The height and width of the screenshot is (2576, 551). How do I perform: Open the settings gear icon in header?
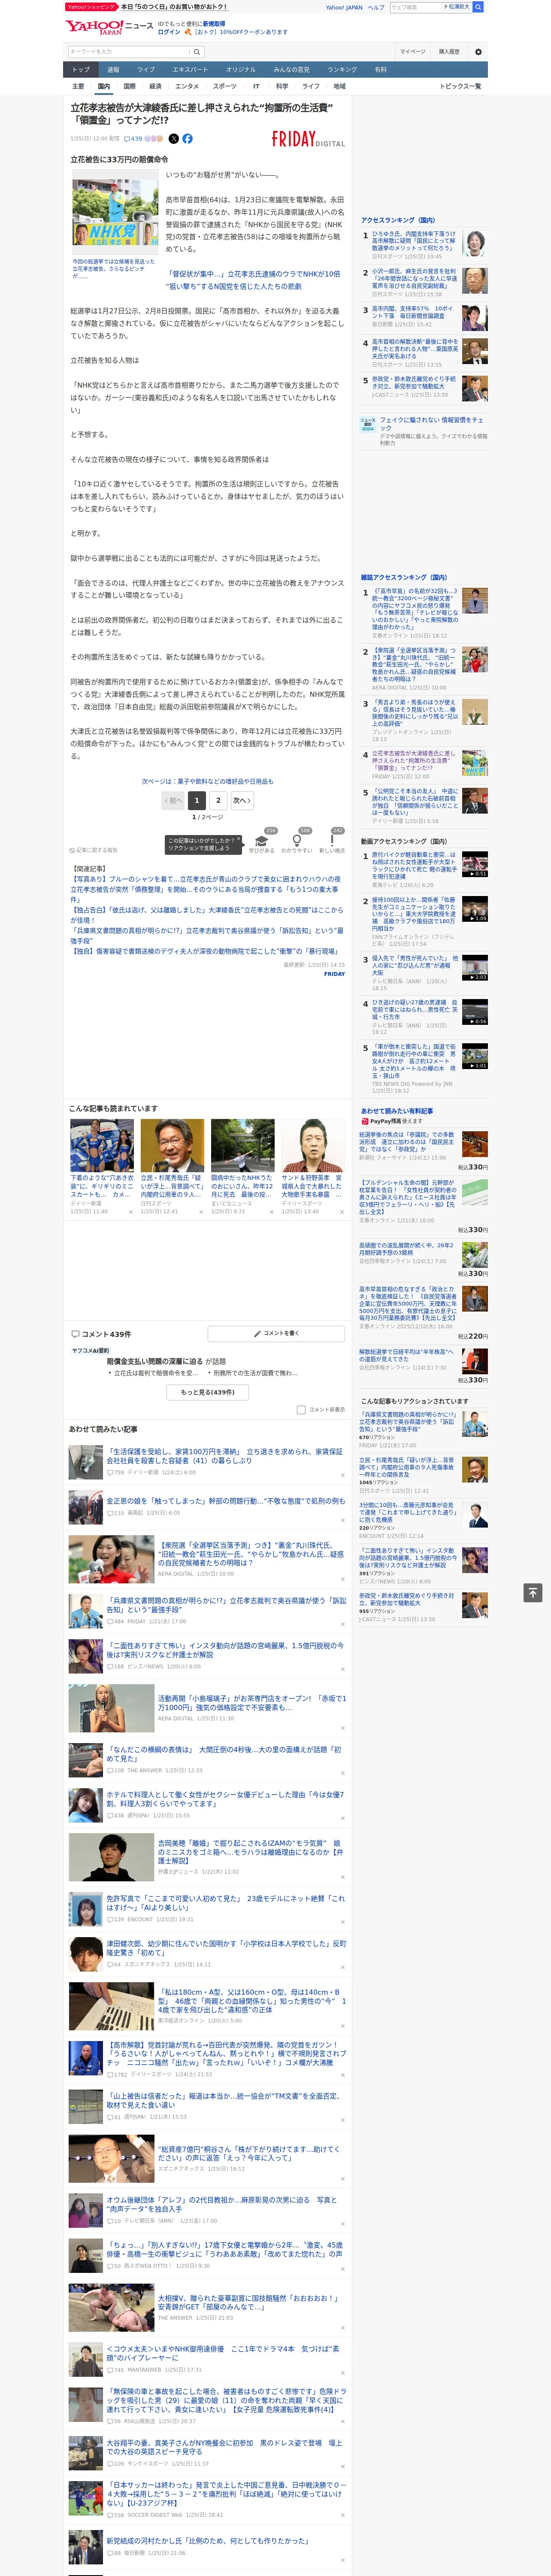pos(478,51)
